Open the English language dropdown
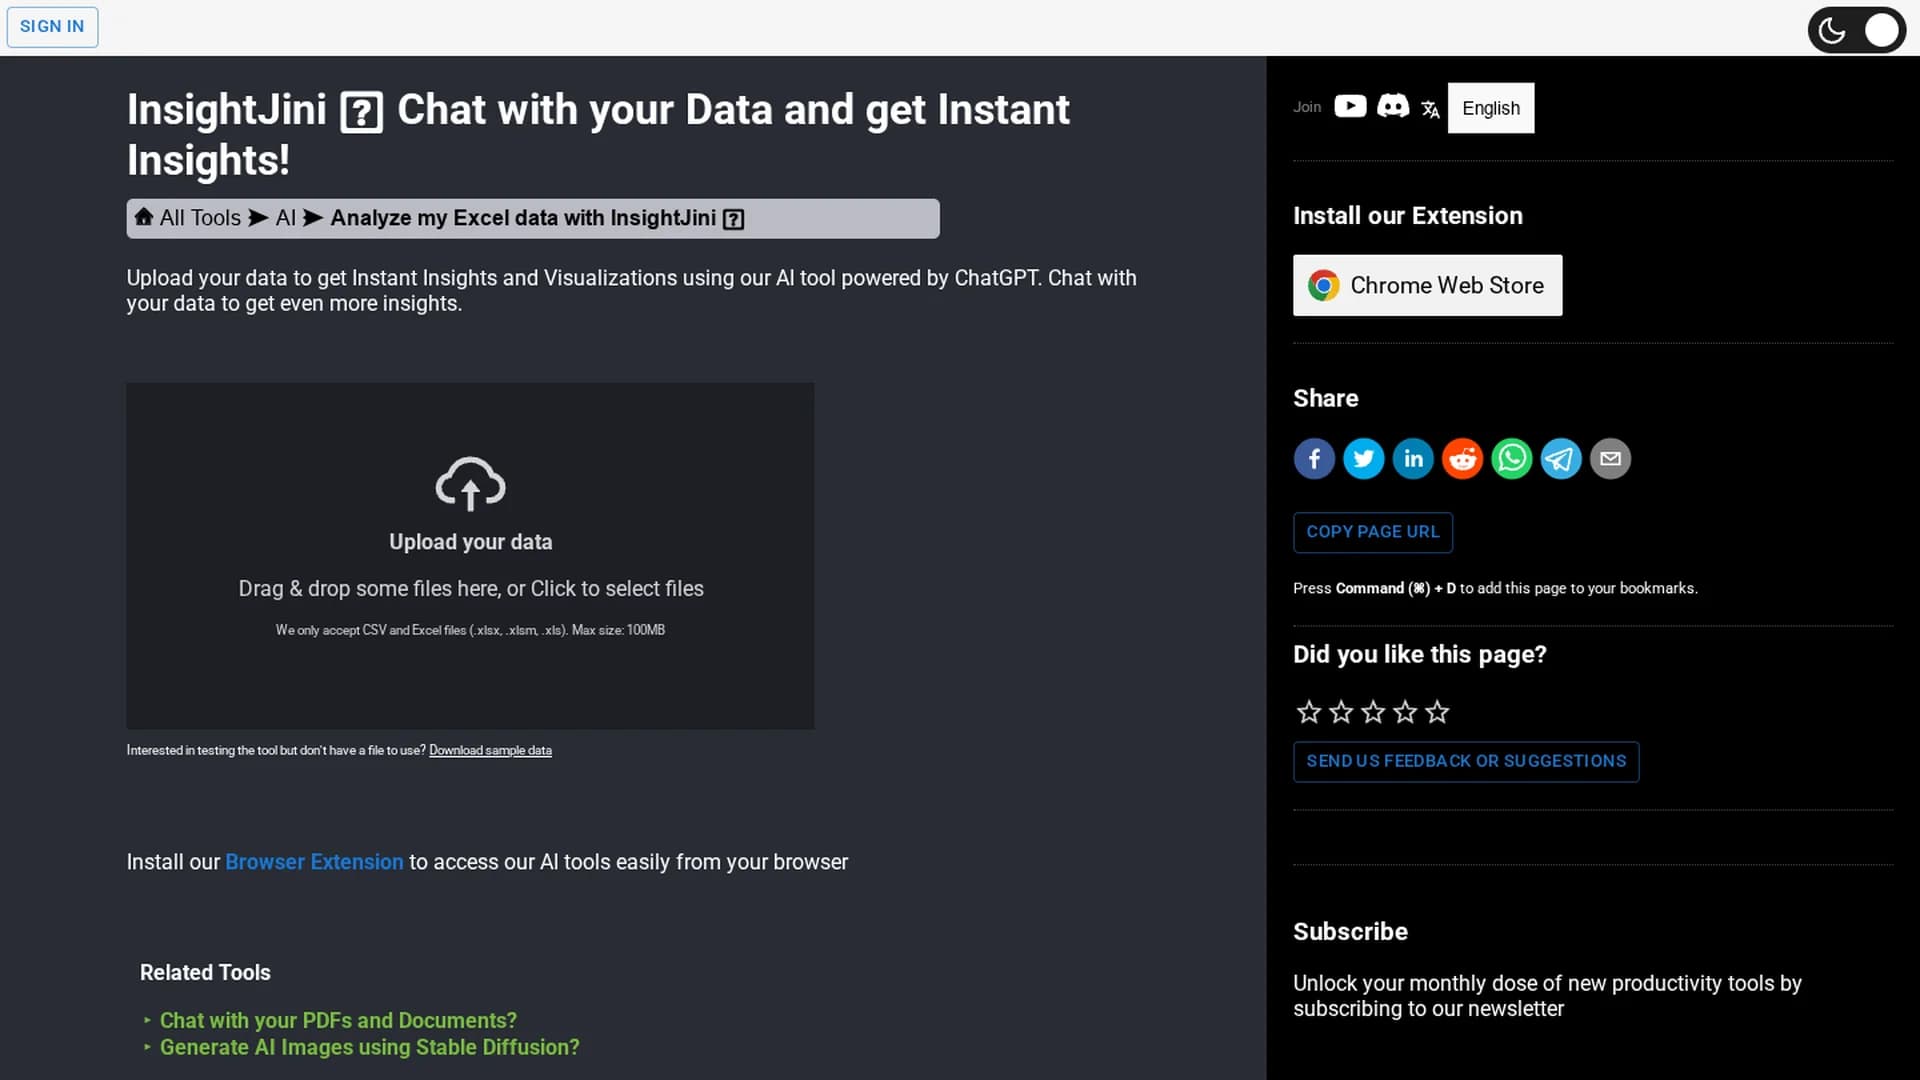The width and height of the screenshot is (1920, 1080). (1490, 108)
